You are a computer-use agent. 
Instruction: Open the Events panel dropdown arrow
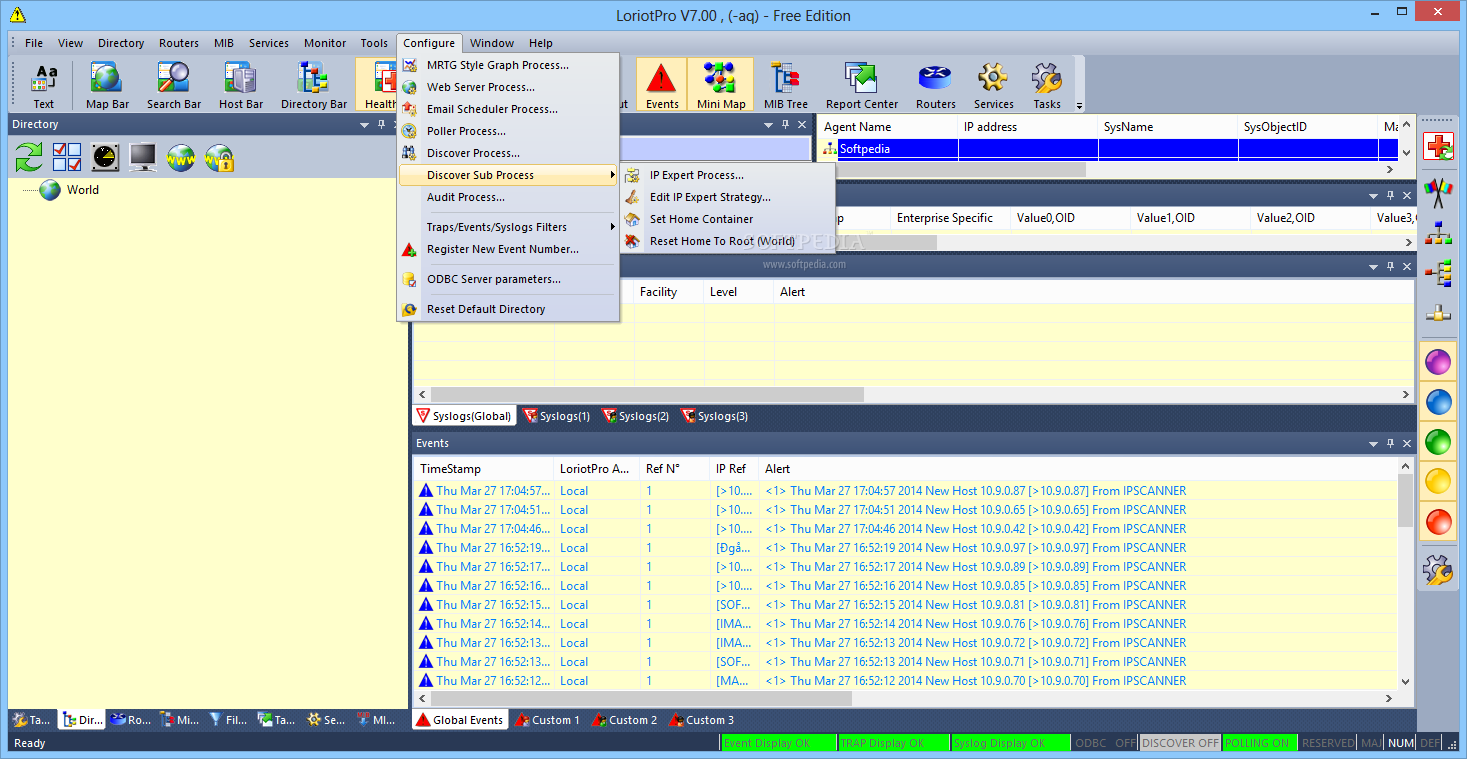point(1374,443)
